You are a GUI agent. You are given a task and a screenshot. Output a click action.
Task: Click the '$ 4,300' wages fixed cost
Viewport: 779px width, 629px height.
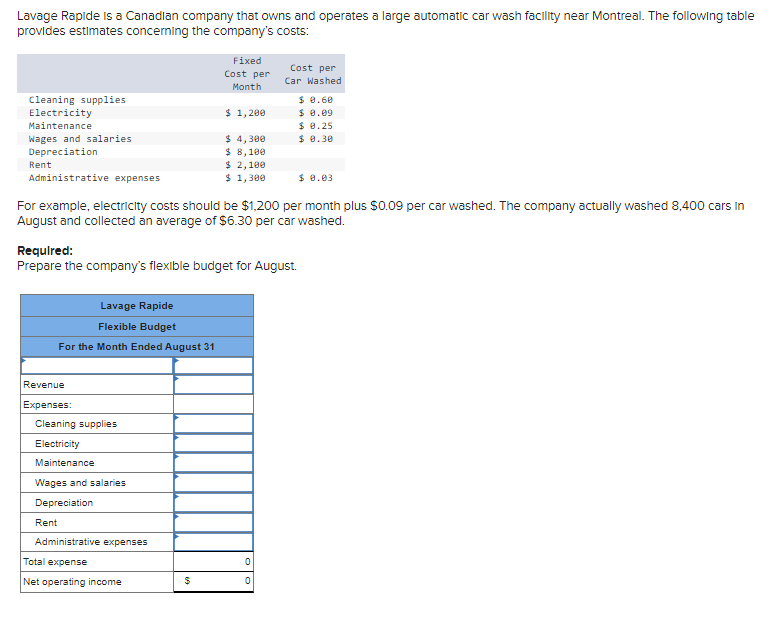point(245,139)
